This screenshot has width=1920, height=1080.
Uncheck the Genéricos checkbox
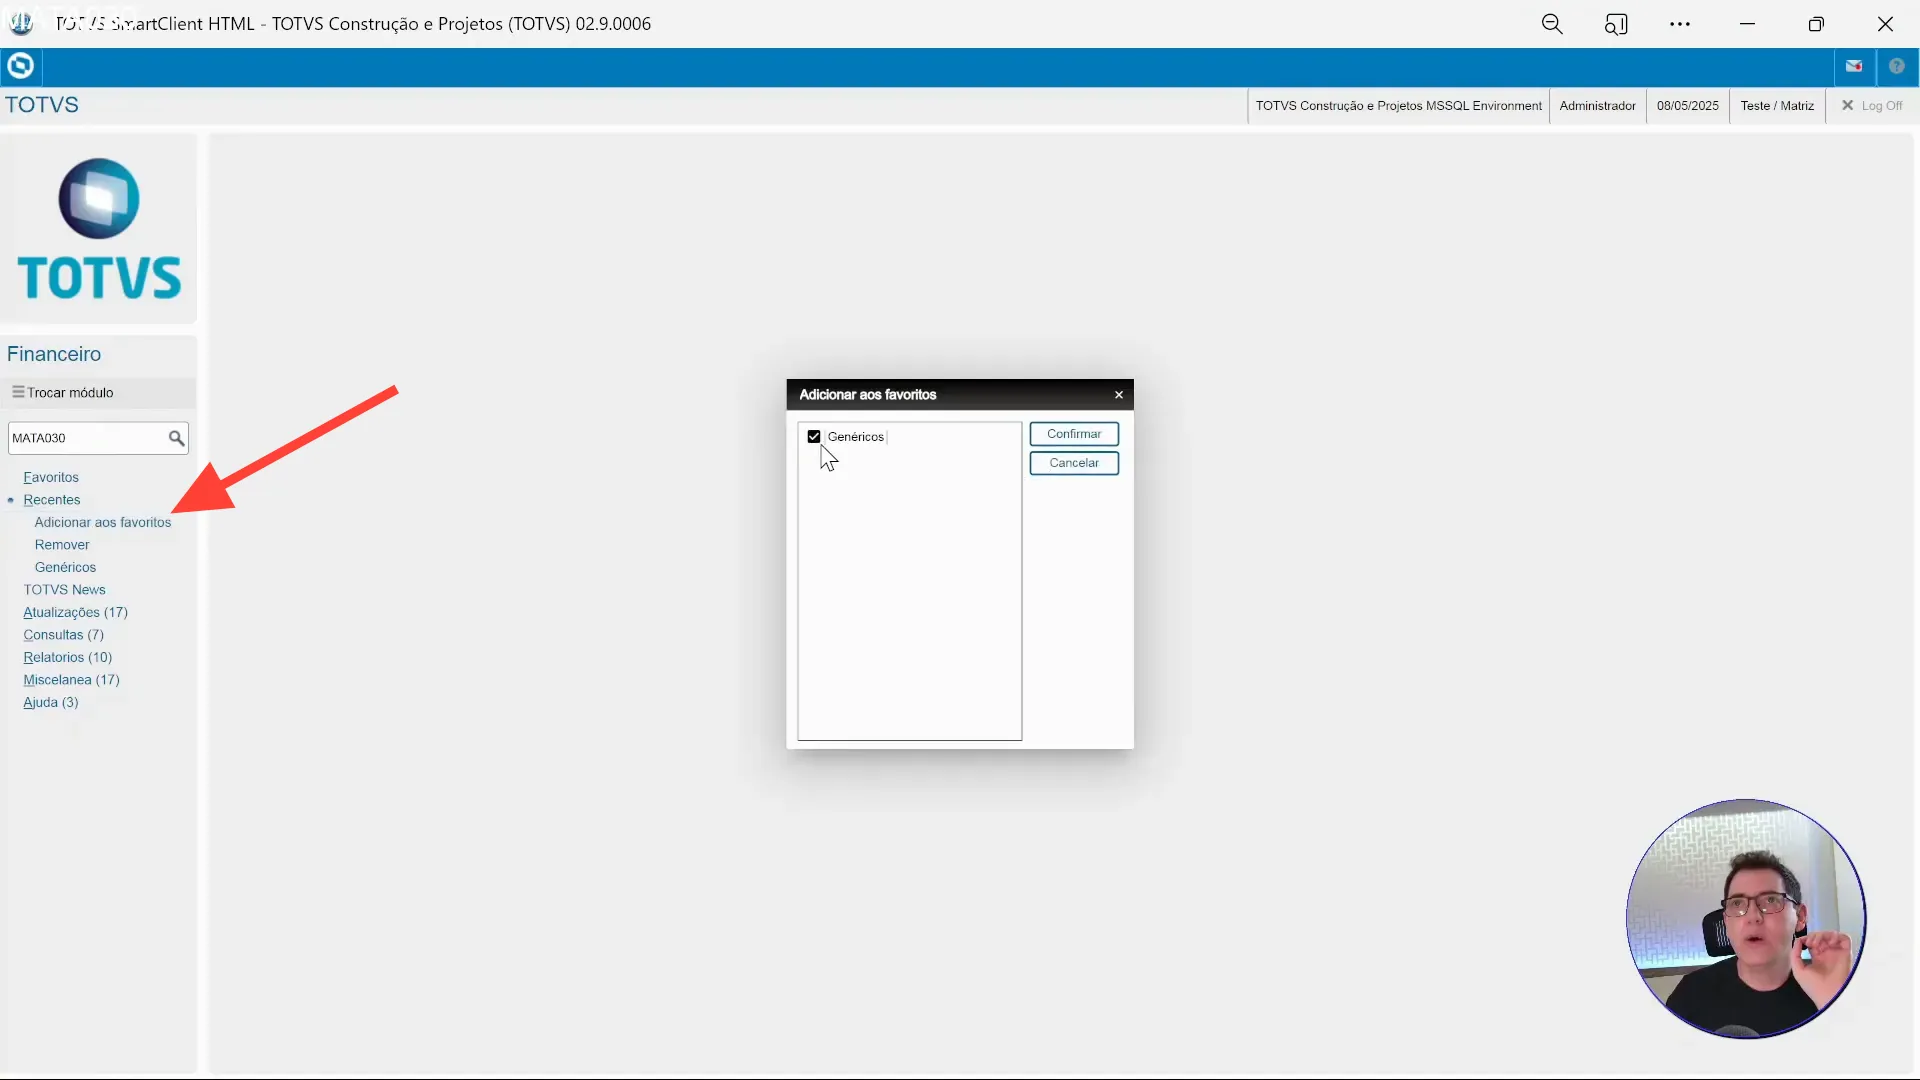[x=814, y=437]
